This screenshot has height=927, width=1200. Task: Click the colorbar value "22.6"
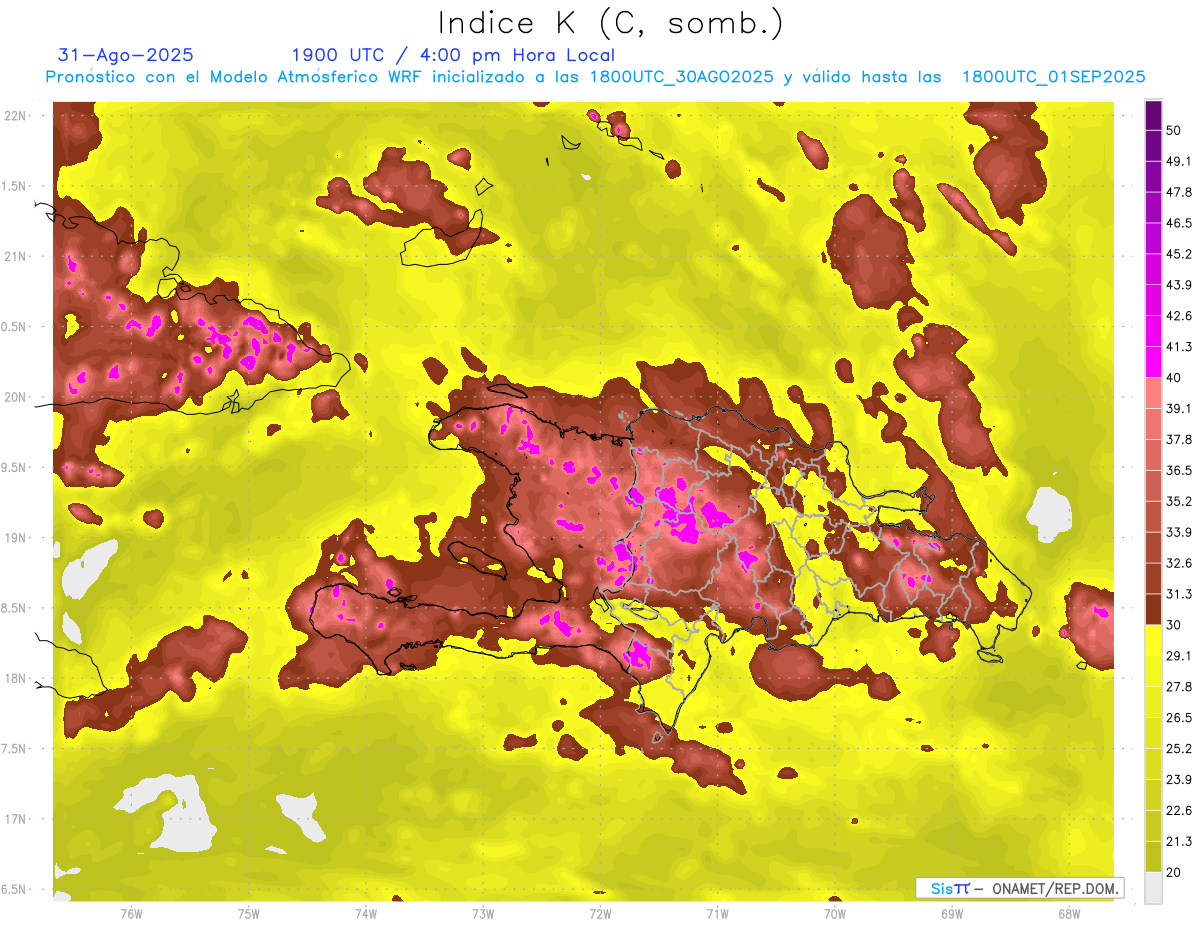(x=1179, y=811)
